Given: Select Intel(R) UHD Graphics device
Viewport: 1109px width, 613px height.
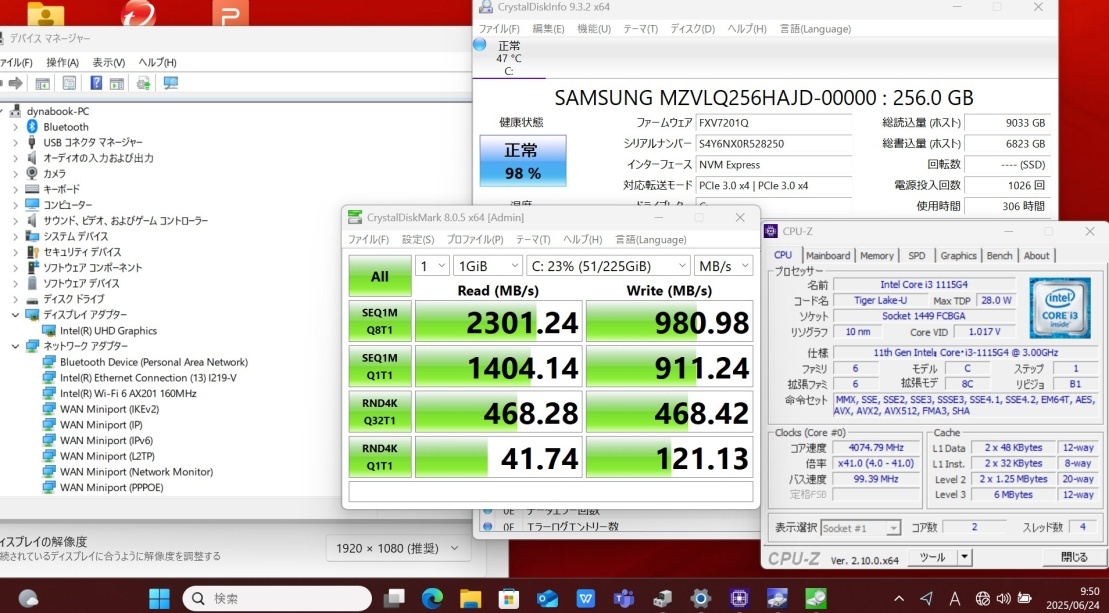Looking at the screenshot, I should click(x=108, y=331).
